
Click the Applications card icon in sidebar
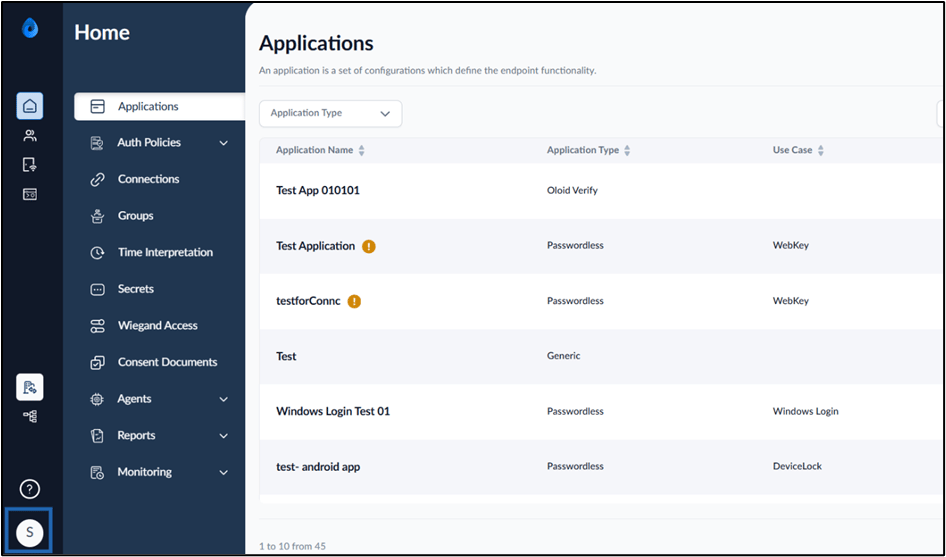pos(97,106)
